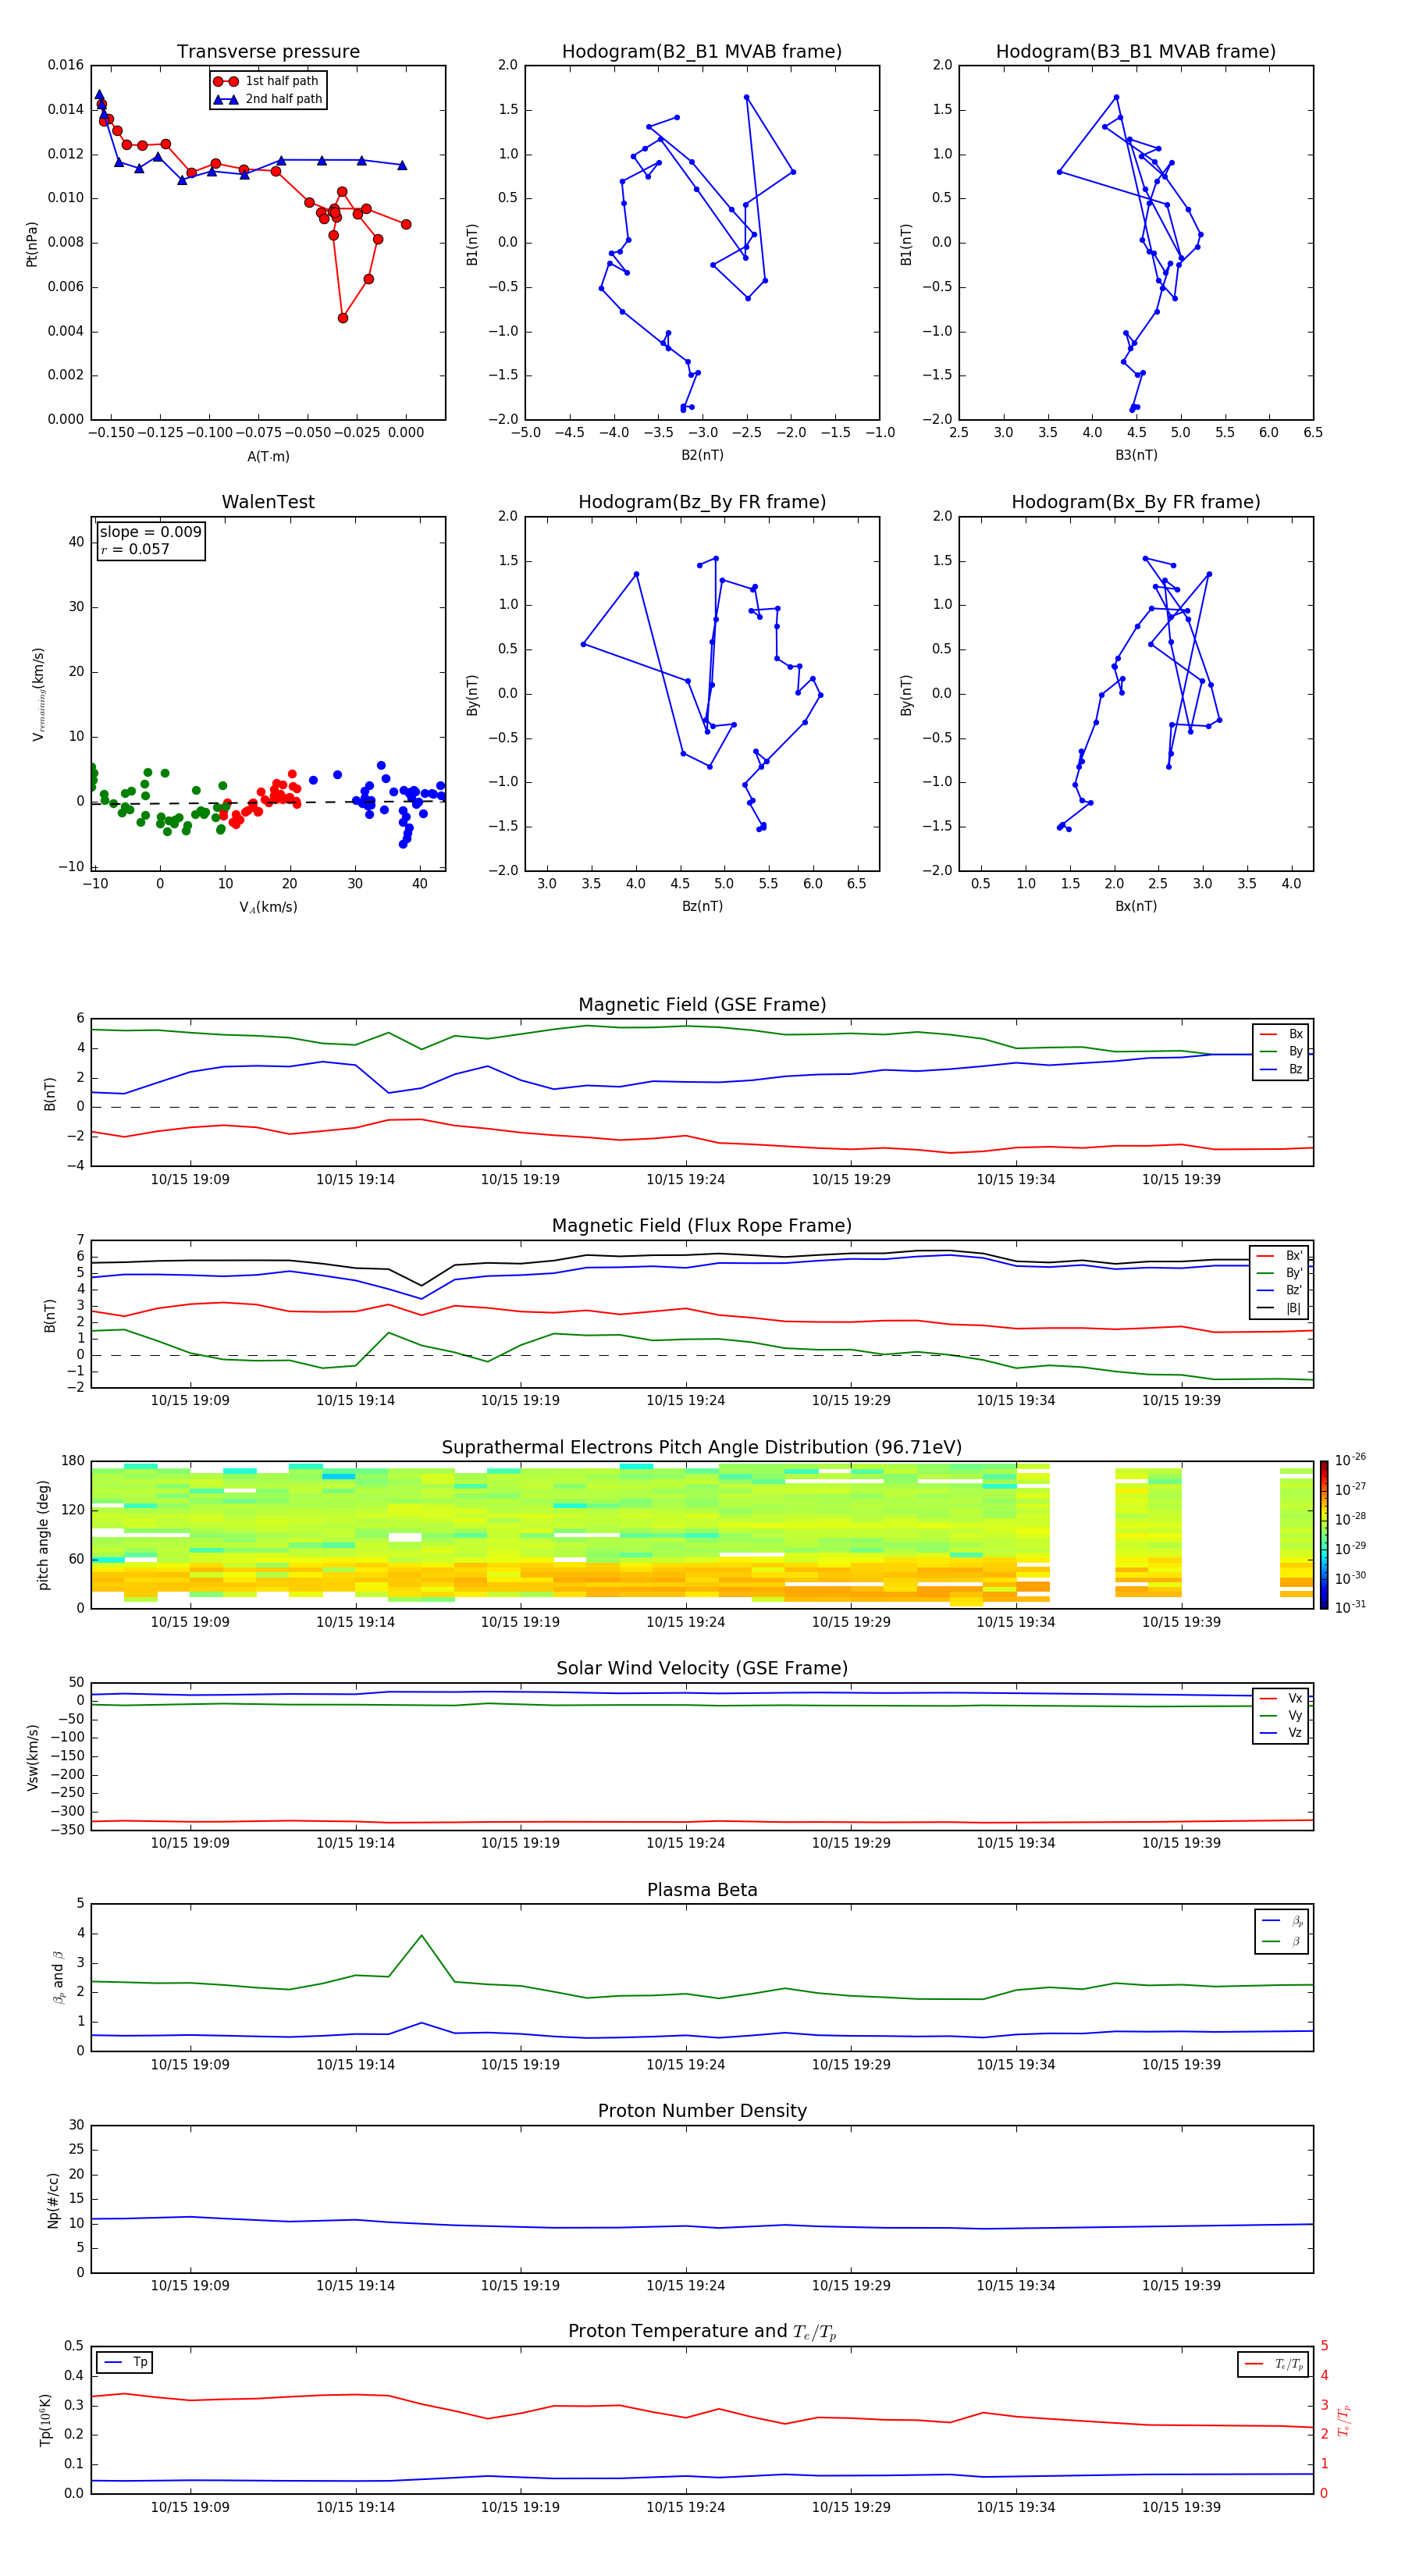This screenshot has width=1405, height=2576.
Task: Click the 'Pt(nPa)' y-axis label
Action: click(x=31, y=244)
